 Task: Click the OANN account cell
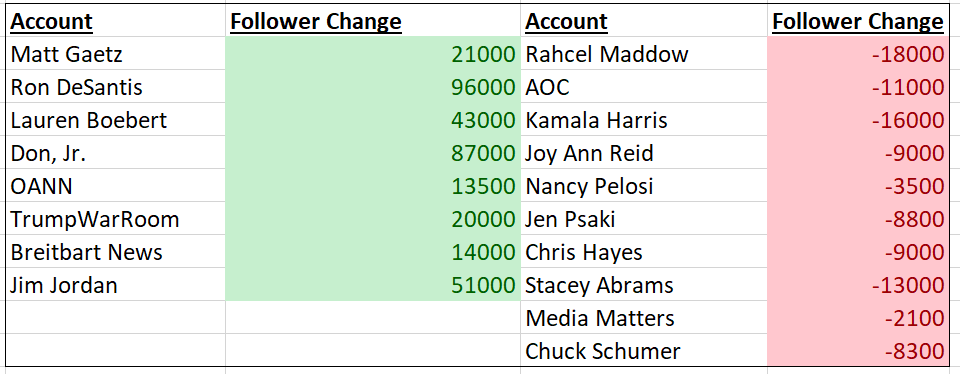[116, 186]
